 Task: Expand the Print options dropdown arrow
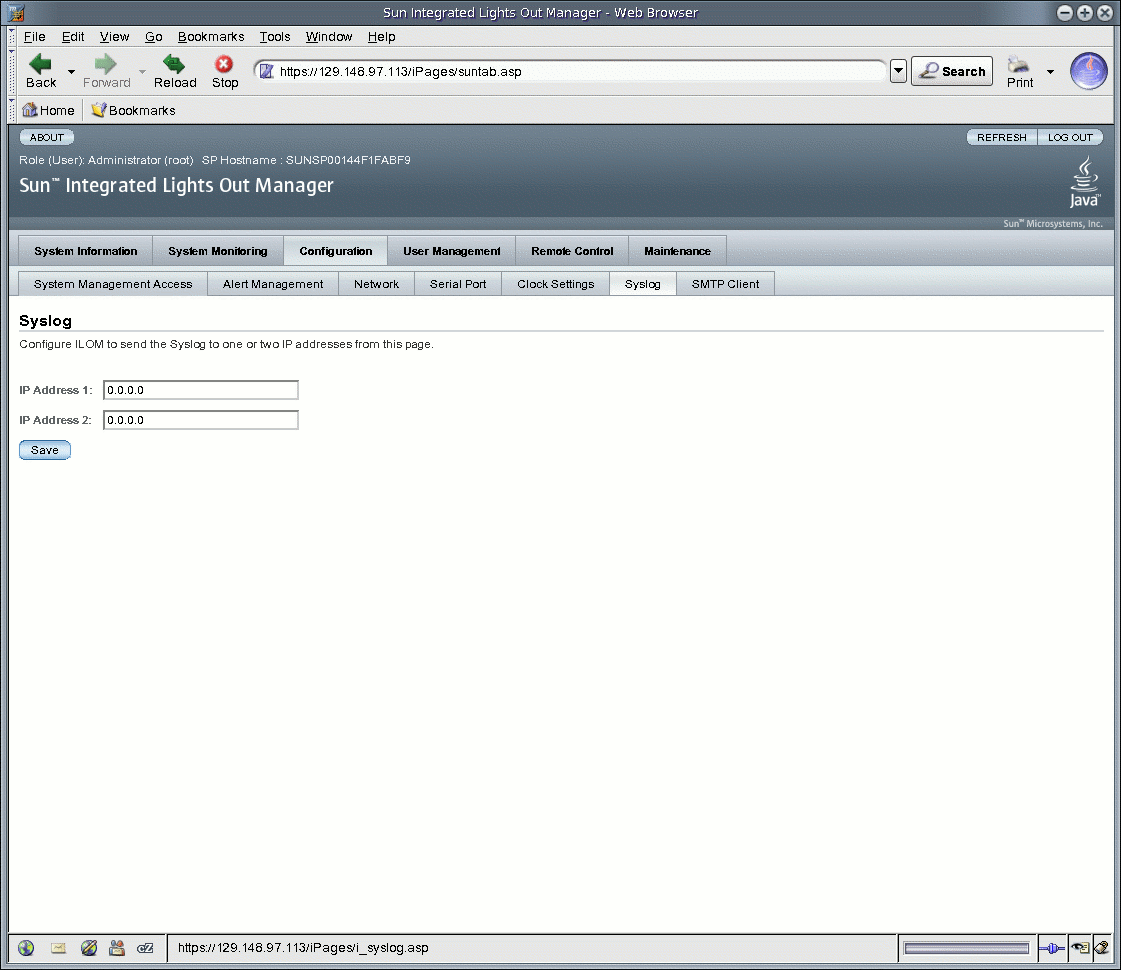(1050, 71)
